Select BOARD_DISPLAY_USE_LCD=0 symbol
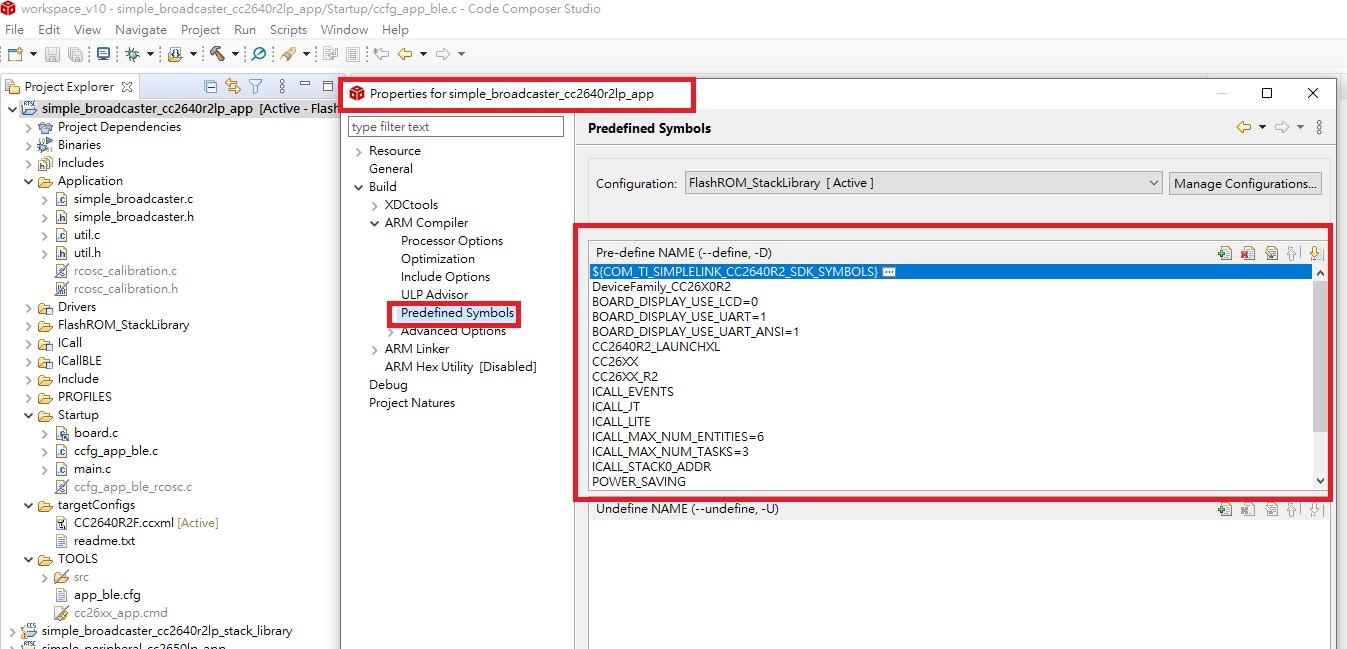Viewport: 1347px width, 649px height. coord(675,302)
